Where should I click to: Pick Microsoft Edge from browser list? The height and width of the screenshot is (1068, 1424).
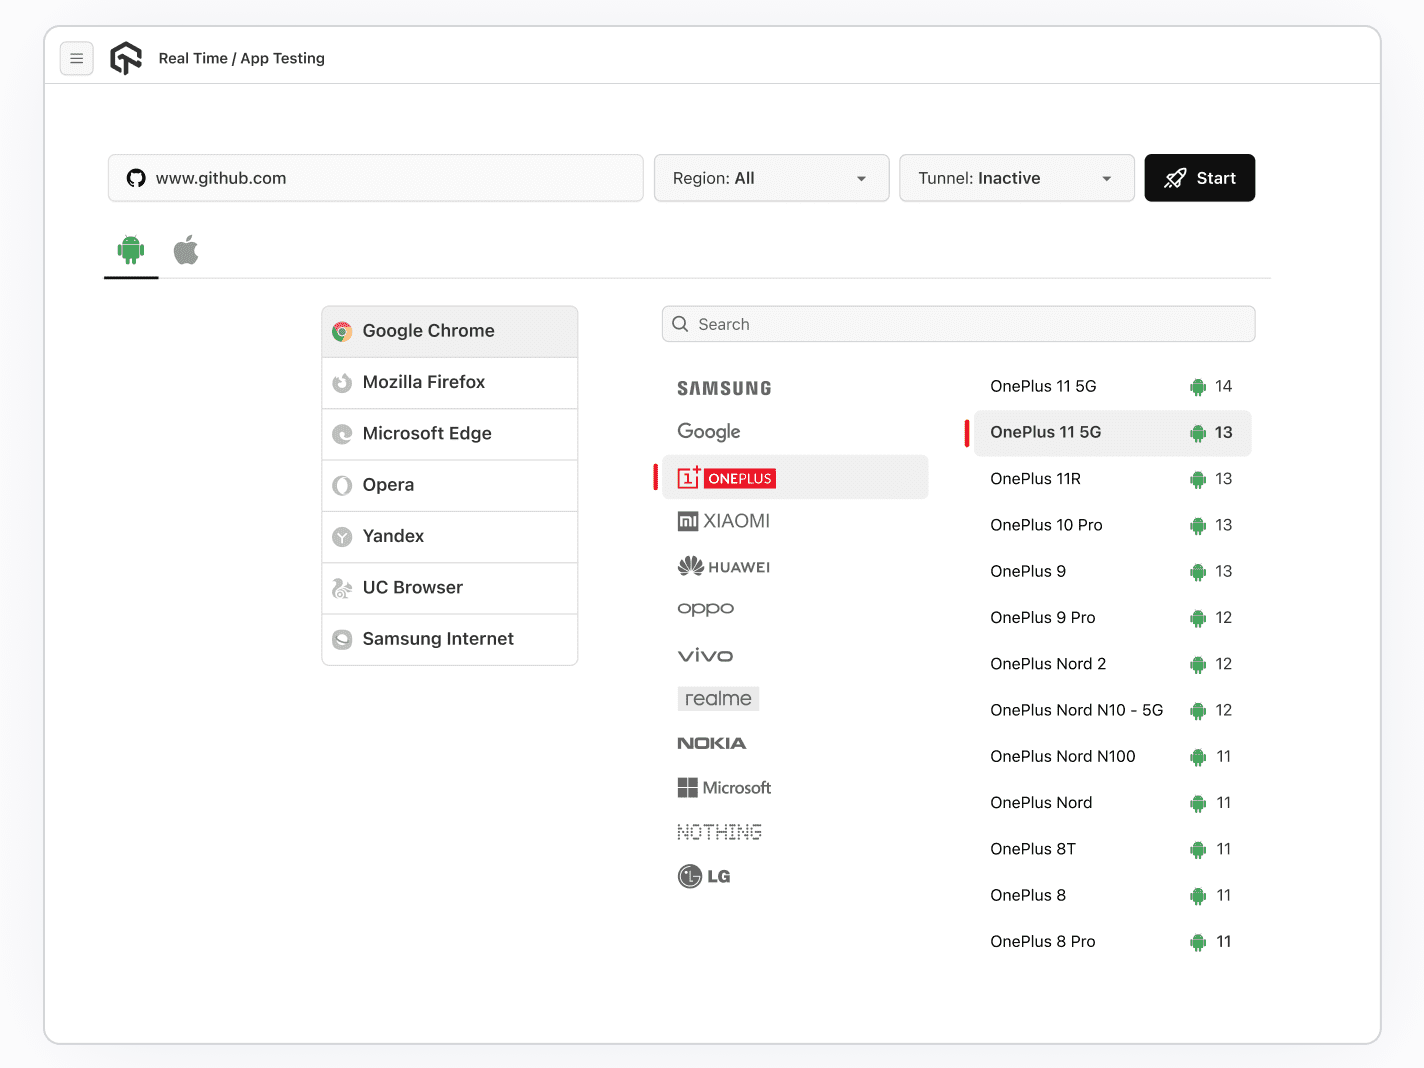(449, 434)
